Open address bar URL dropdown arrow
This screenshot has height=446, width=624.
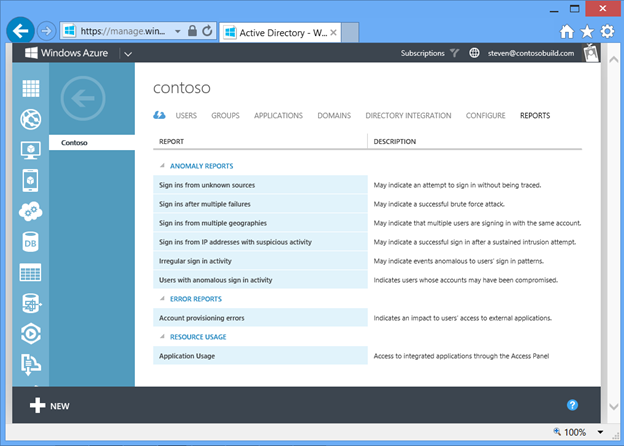coord(177,31)
